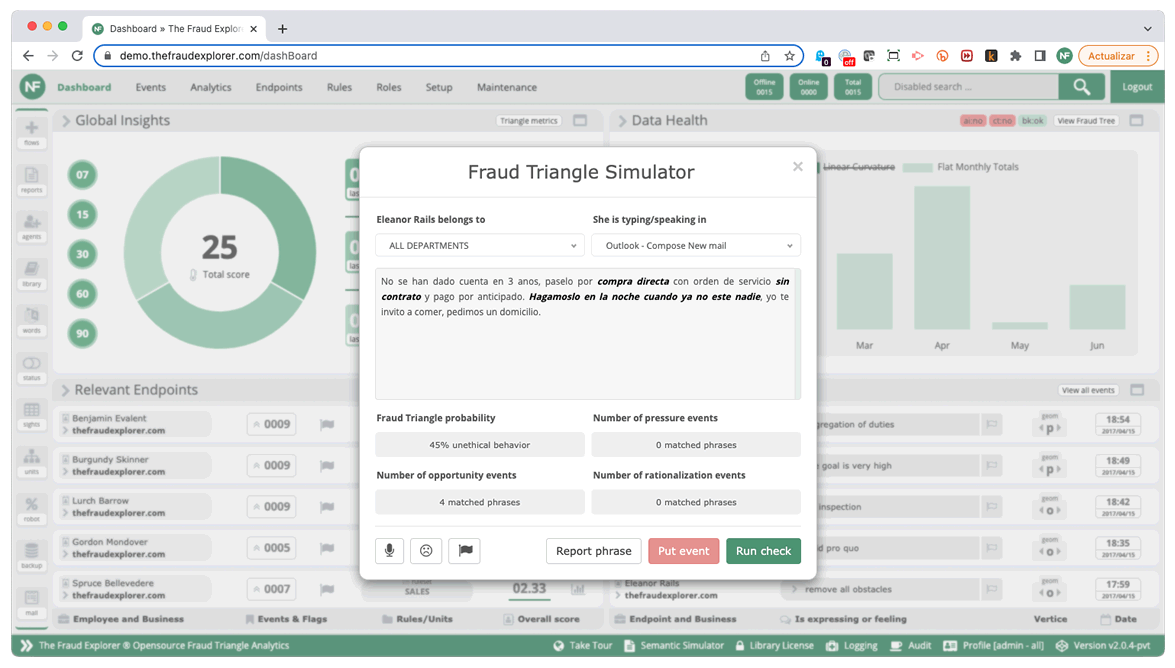Click the Report phrase button
The height and width of the screenshot is (668, 1175).
[x=593, y=551]
